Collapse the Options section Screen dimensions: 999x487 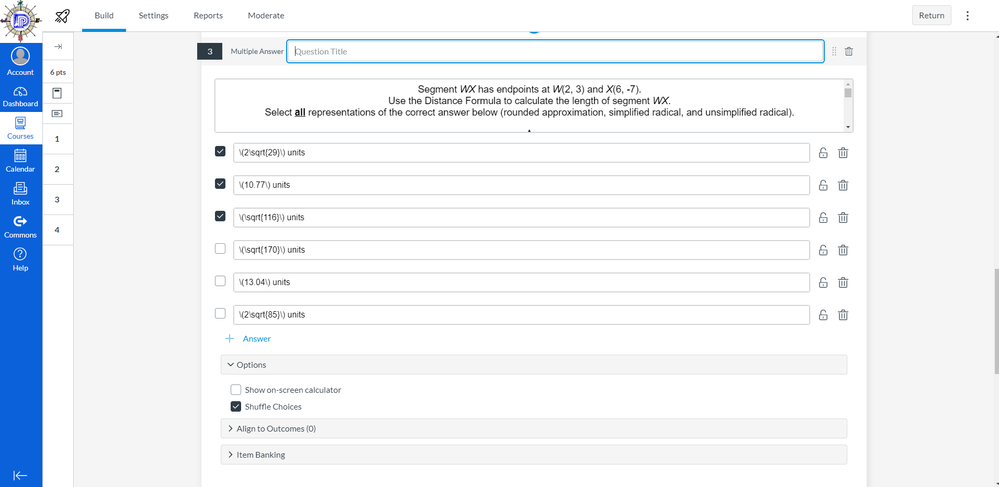click(x=251, y=365)
